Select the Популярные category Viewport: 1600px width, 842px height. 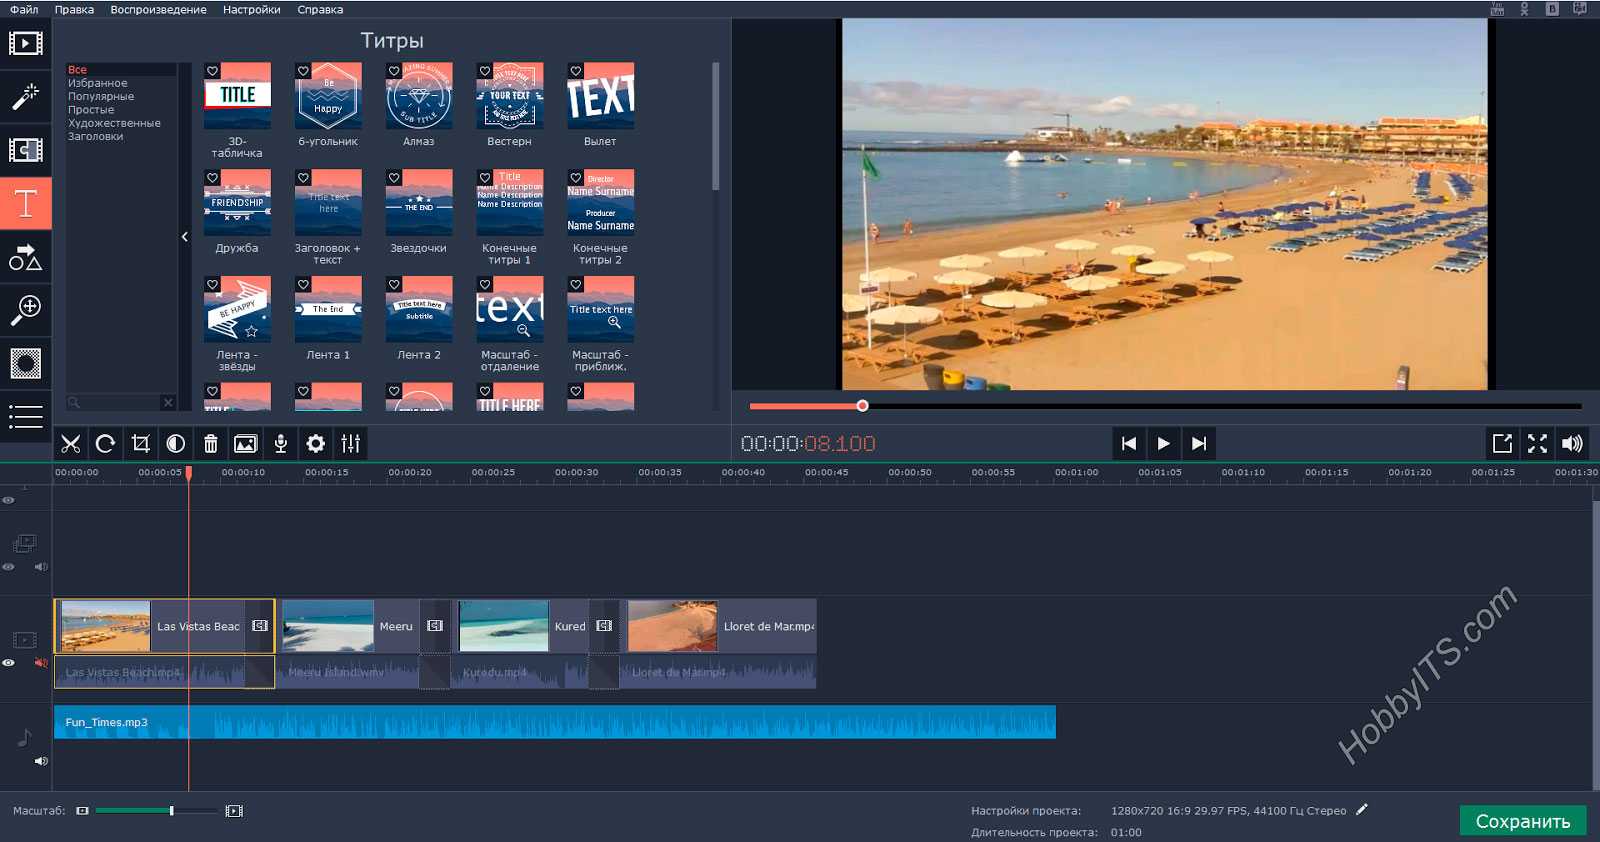[x=121, y=96]
